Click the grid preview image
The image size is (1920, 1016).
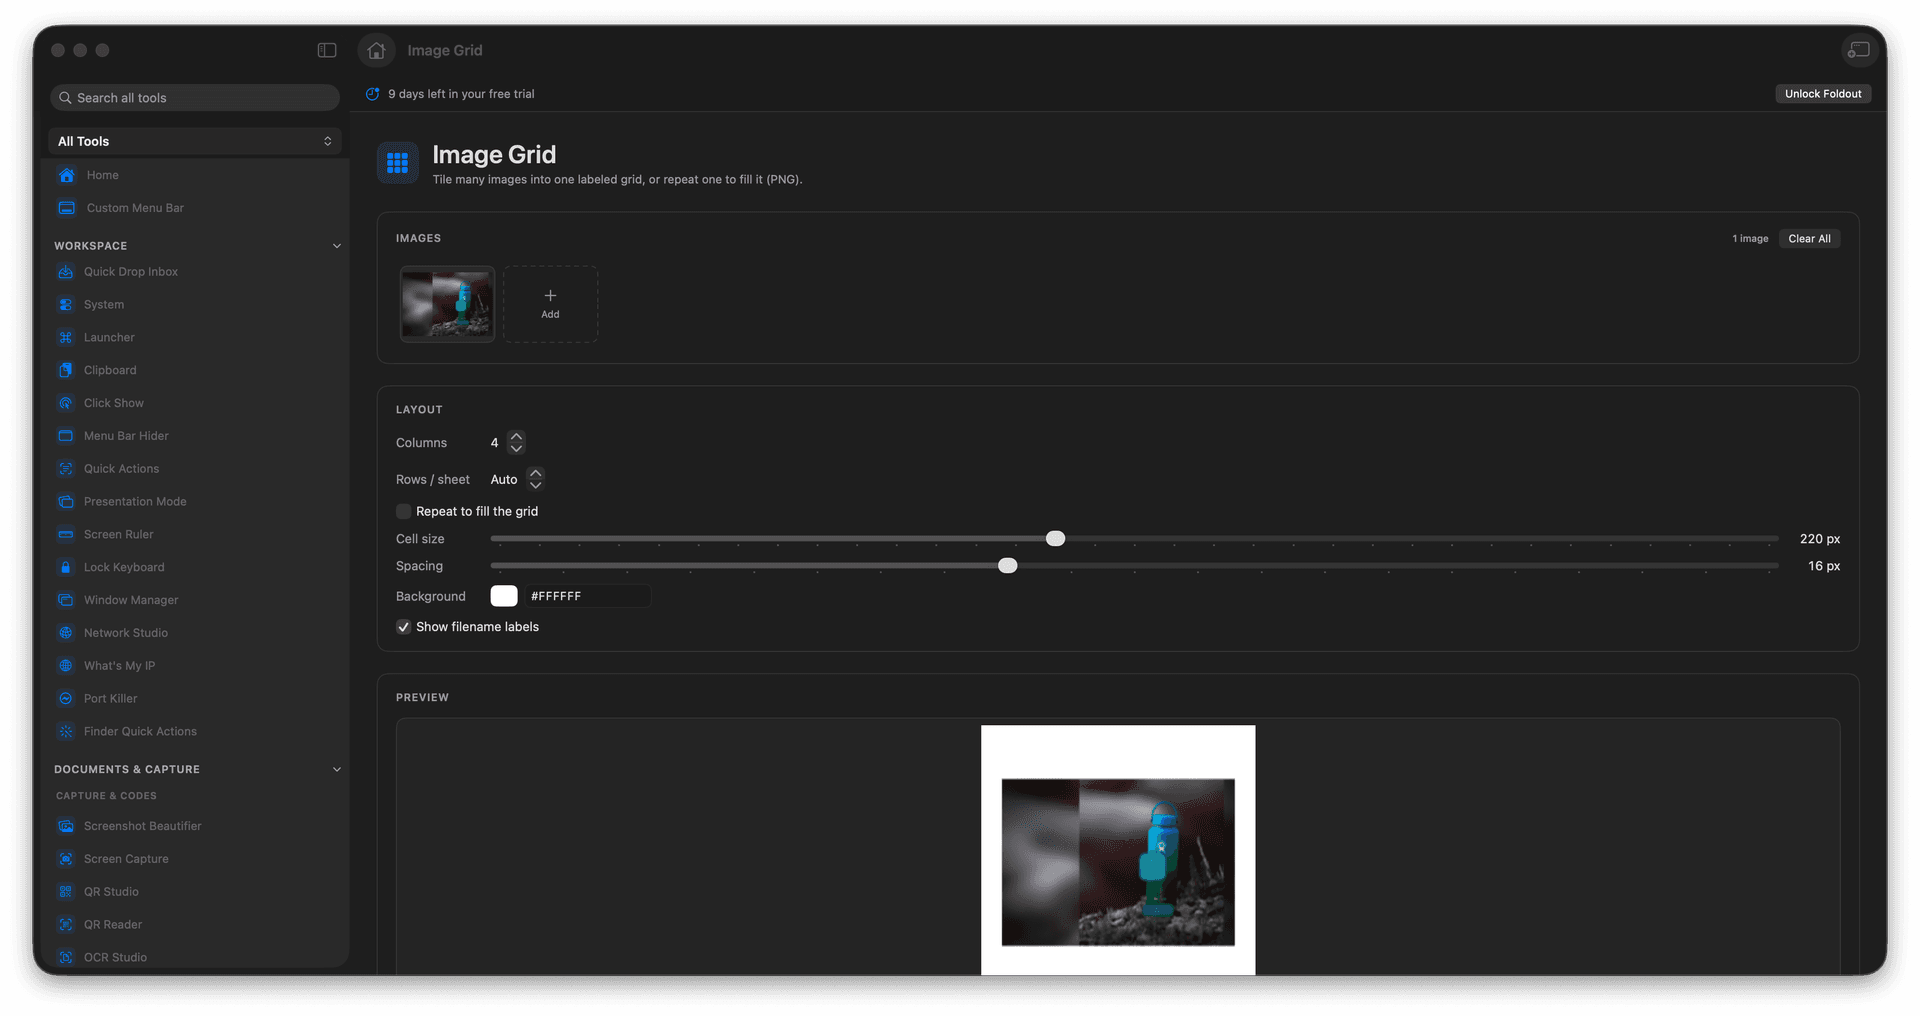(x=1118, y=850)
